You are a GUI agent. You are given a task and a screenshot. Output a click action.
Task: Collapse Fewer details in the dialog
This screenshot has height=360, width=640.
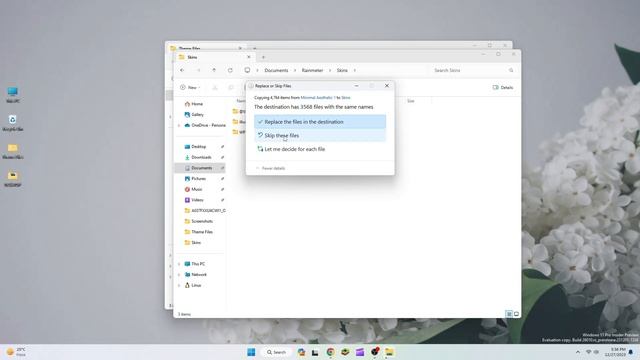click(x=270, y=168)
